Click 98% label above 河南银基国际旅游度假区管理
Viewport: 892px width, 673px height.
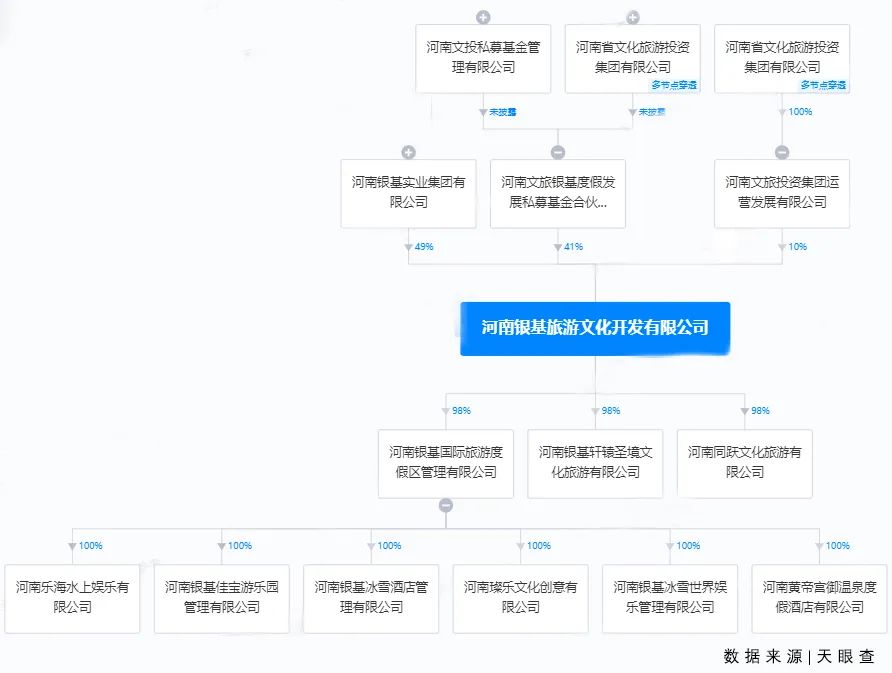click(x=461, y=411)
